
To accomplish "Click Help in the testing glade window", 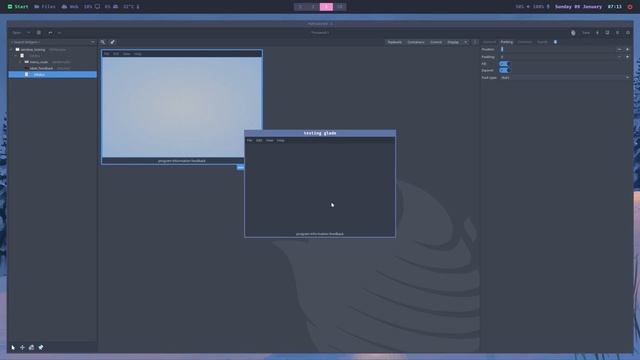I will [x=280, y=140].
